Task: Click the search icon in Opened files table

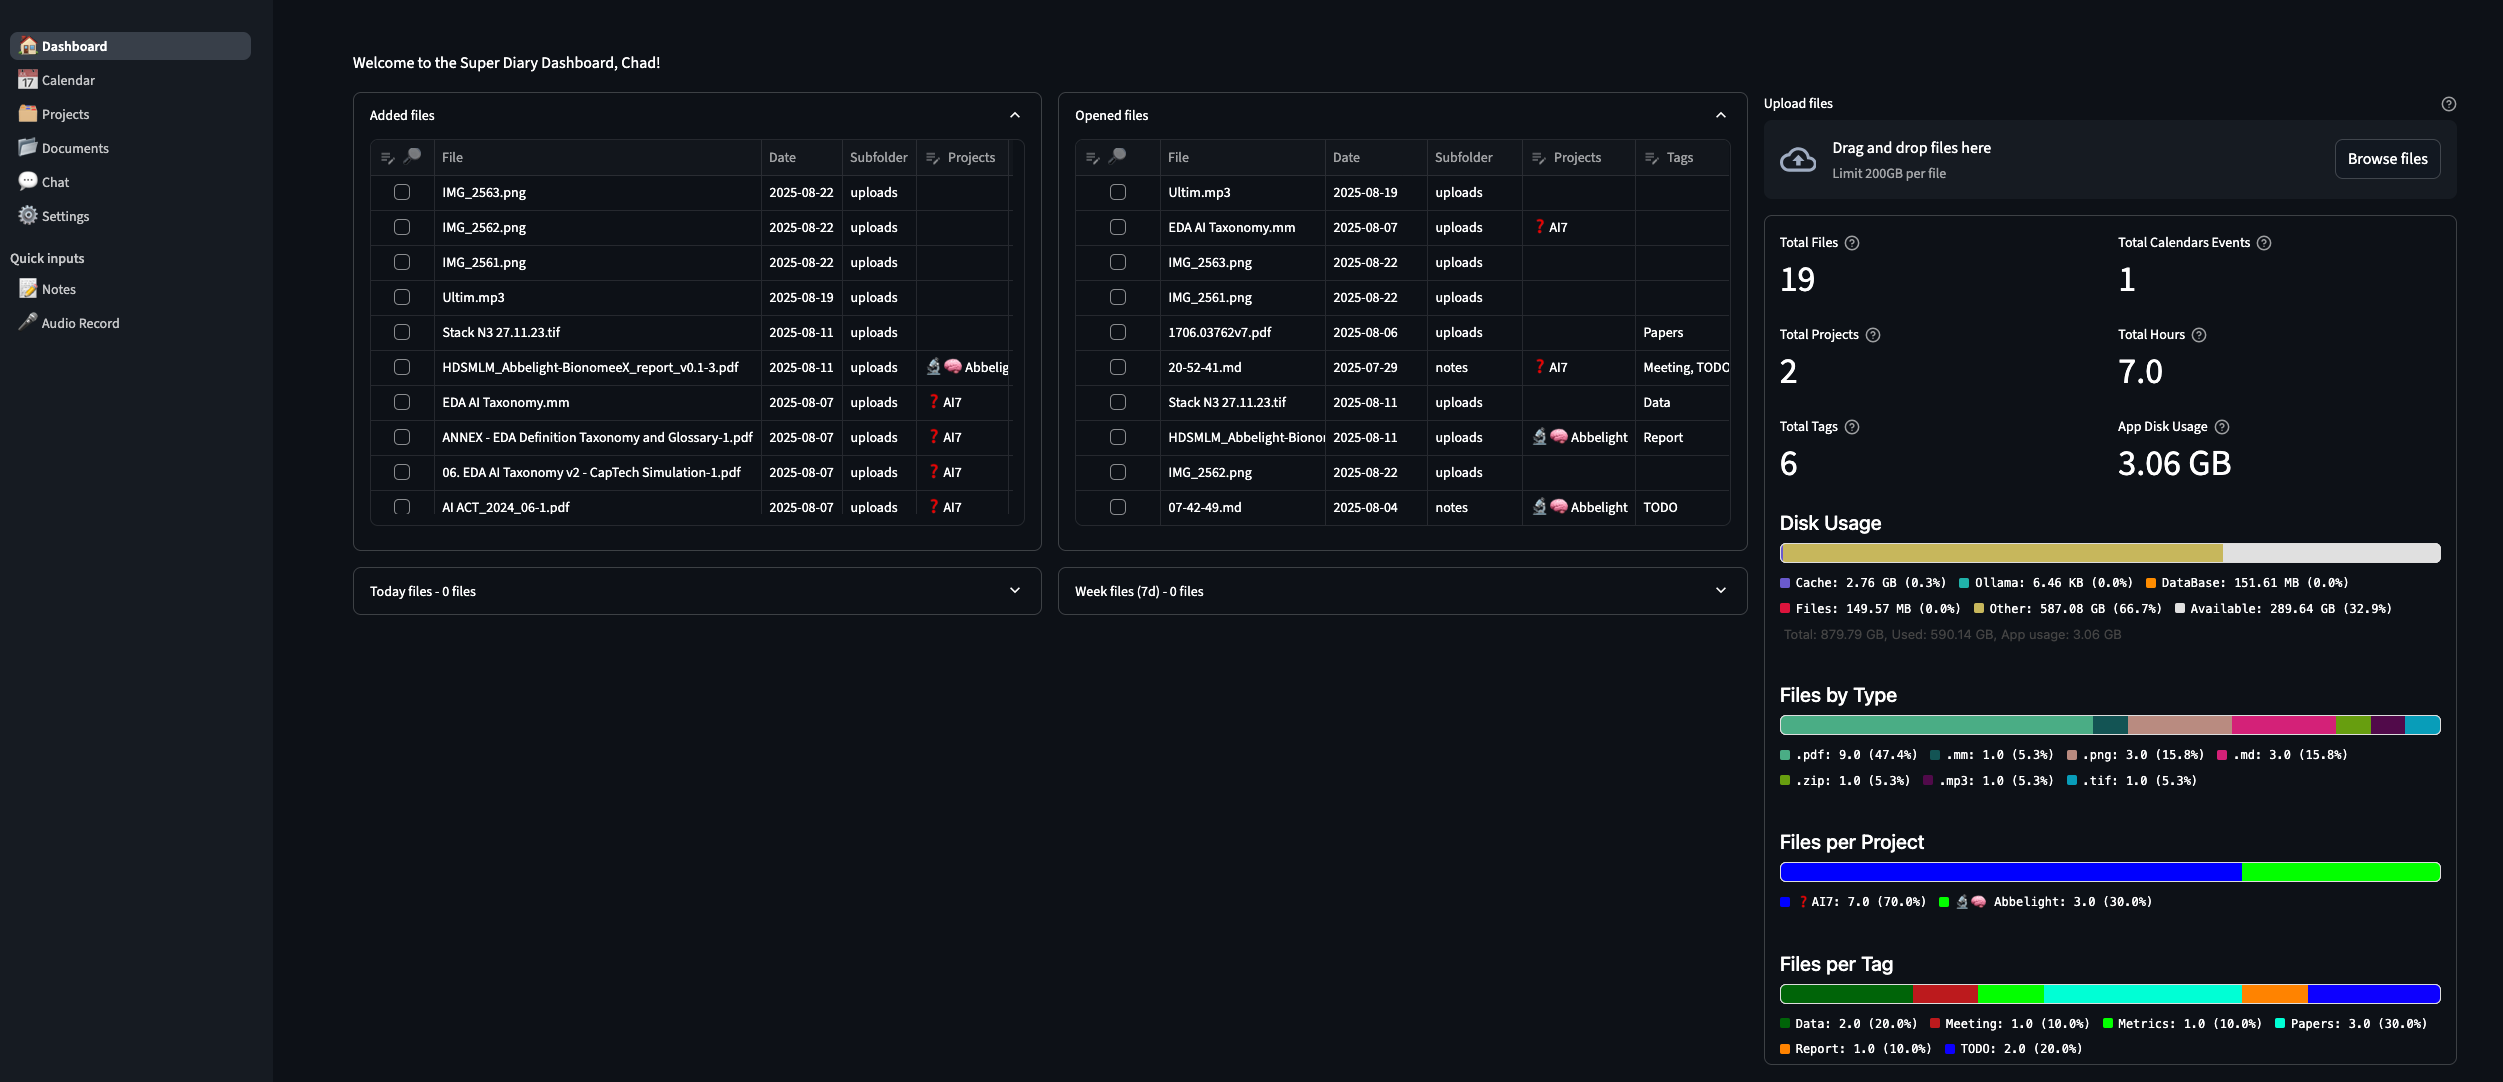Action: pos(1118,156)
